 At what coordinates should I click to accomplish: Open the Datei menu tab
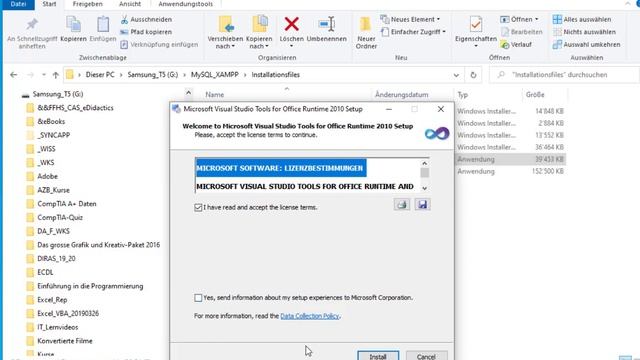point(18,4)
